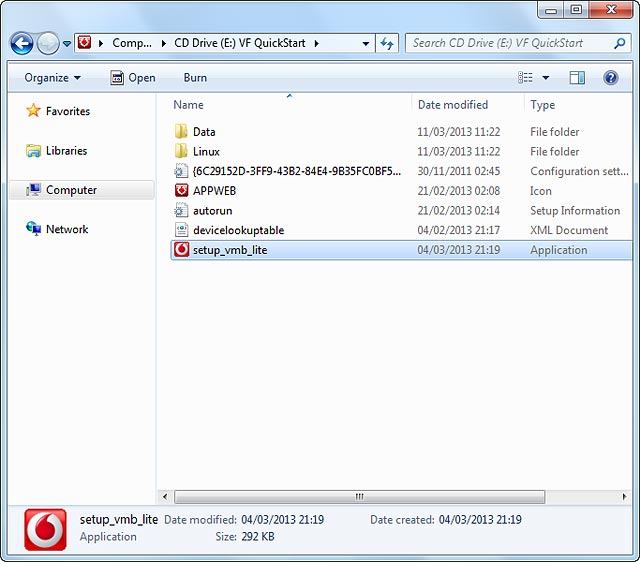
Task: Open the More view options dropdown arrow
Action: (545, 78)
